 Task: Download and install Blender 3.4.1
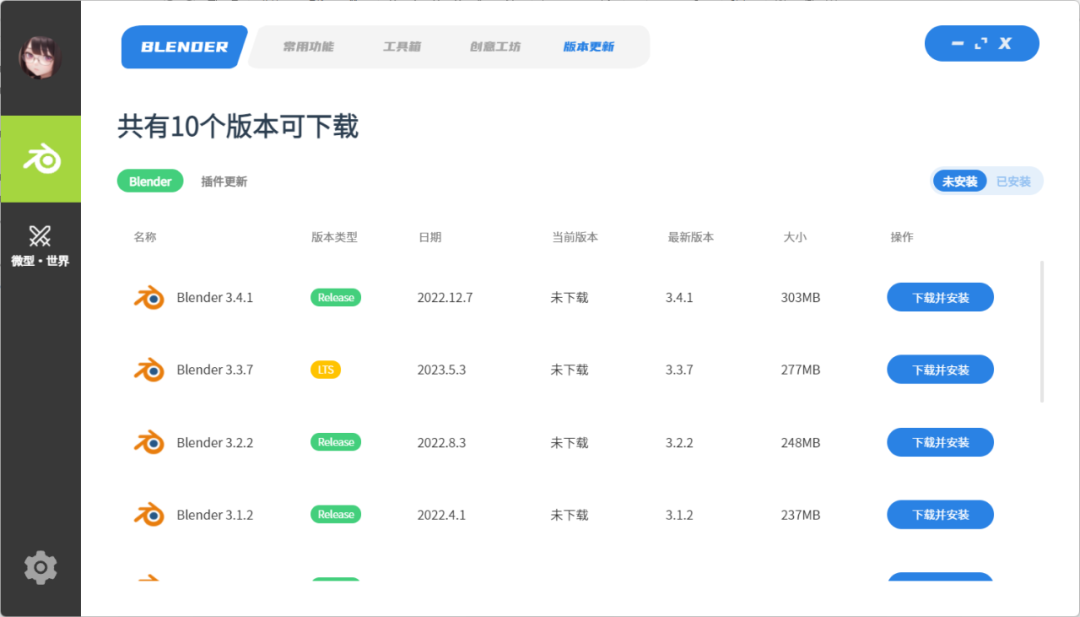click(x=940, y=297)
